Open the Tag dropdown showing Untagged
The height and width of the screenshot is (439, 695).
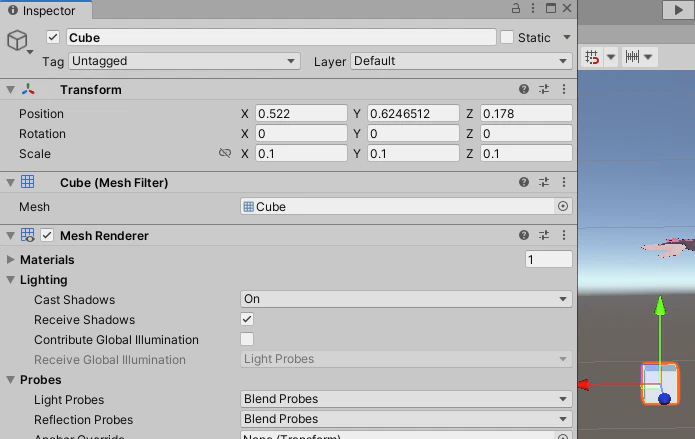click(184, 61)
